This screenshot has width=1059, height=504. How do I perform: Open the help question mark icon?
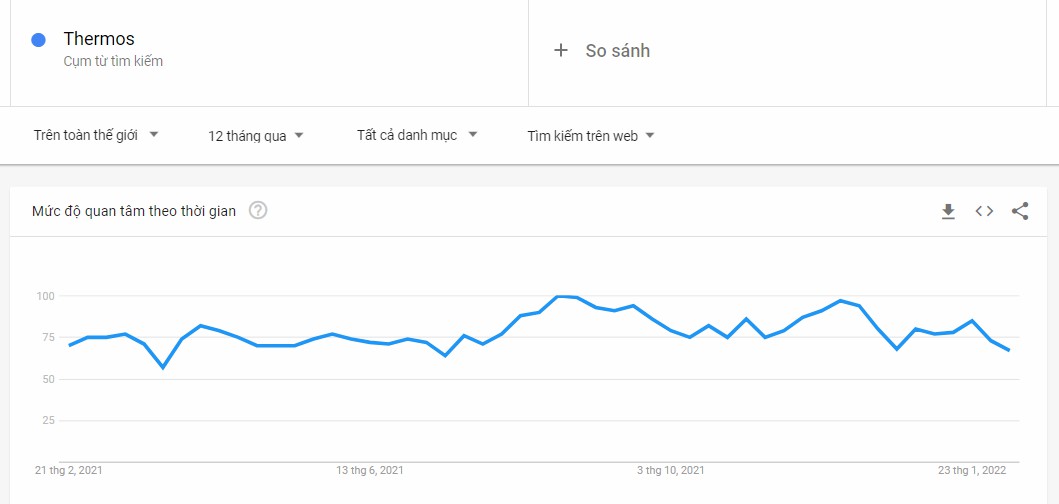(258, 210)
